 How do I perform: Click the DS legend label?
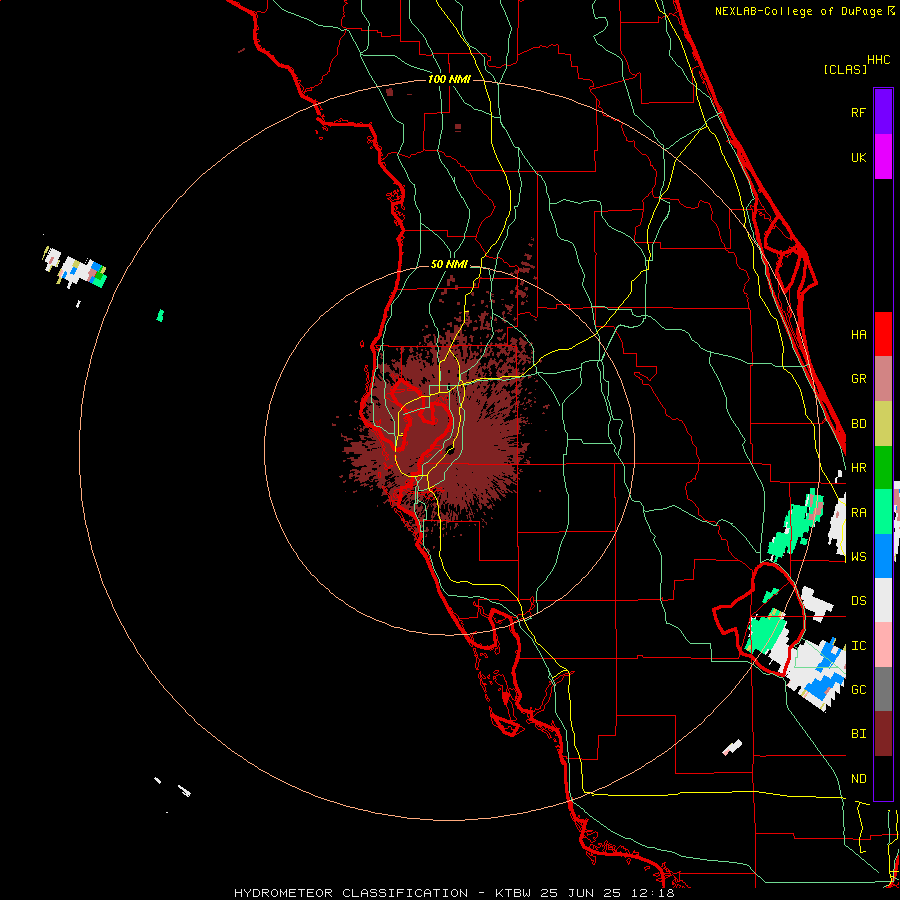[858, 601]
